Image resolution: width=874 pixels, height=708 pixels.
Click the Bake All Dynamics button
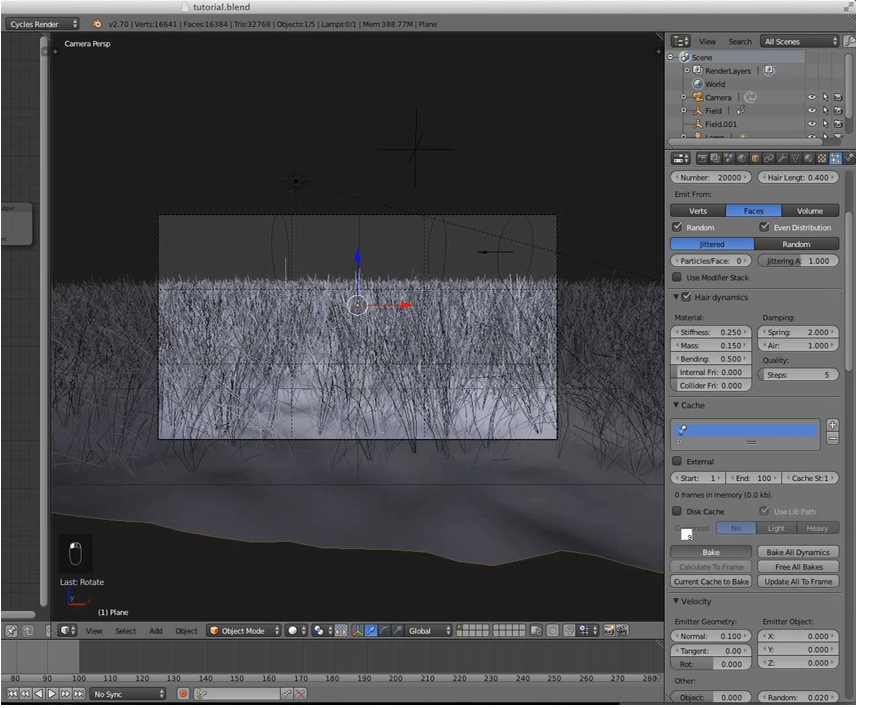click(797, 552)
